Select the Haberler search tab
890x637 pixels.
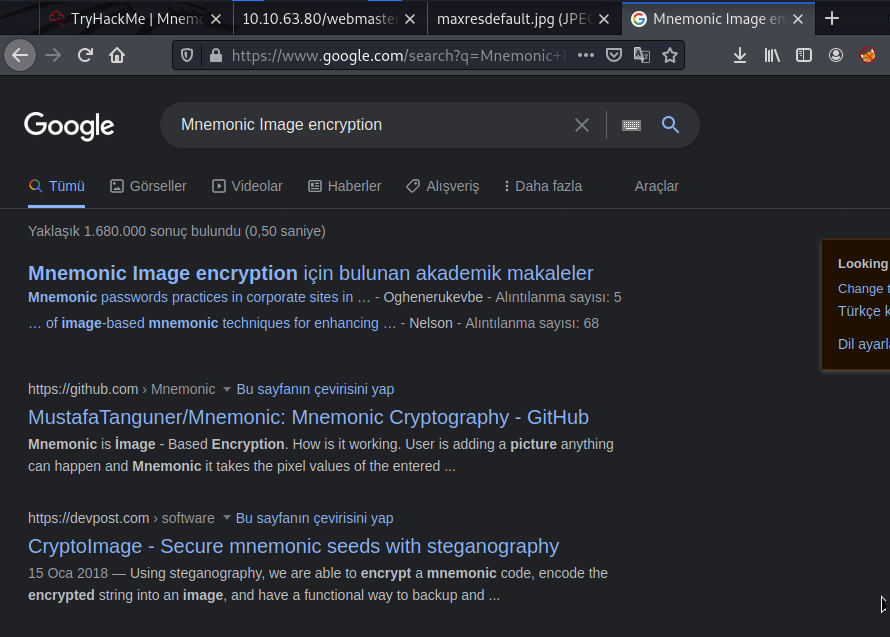point(345,186)
